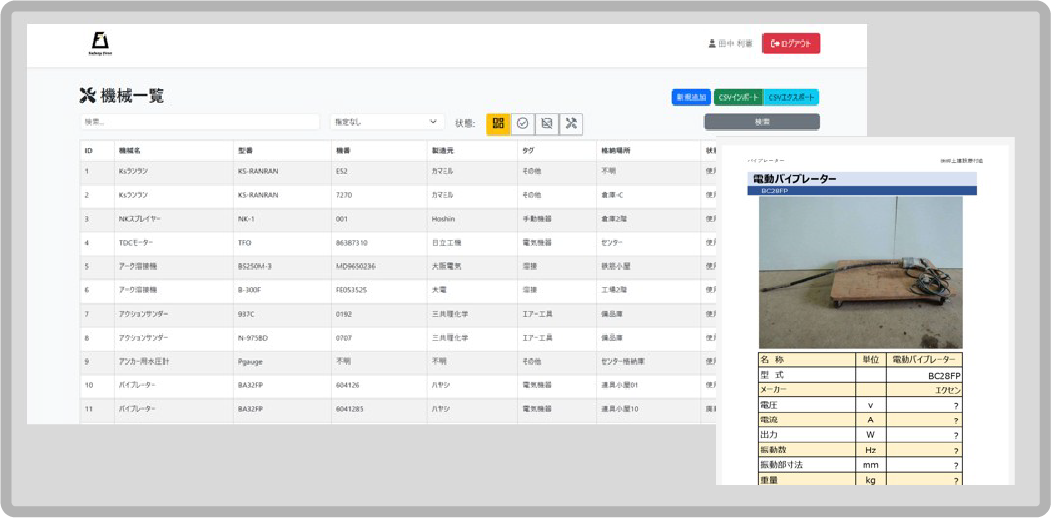Click the cyan CSVエクスポート button
This screenshot has width=1051, height=518.
(x=792, y=97)
